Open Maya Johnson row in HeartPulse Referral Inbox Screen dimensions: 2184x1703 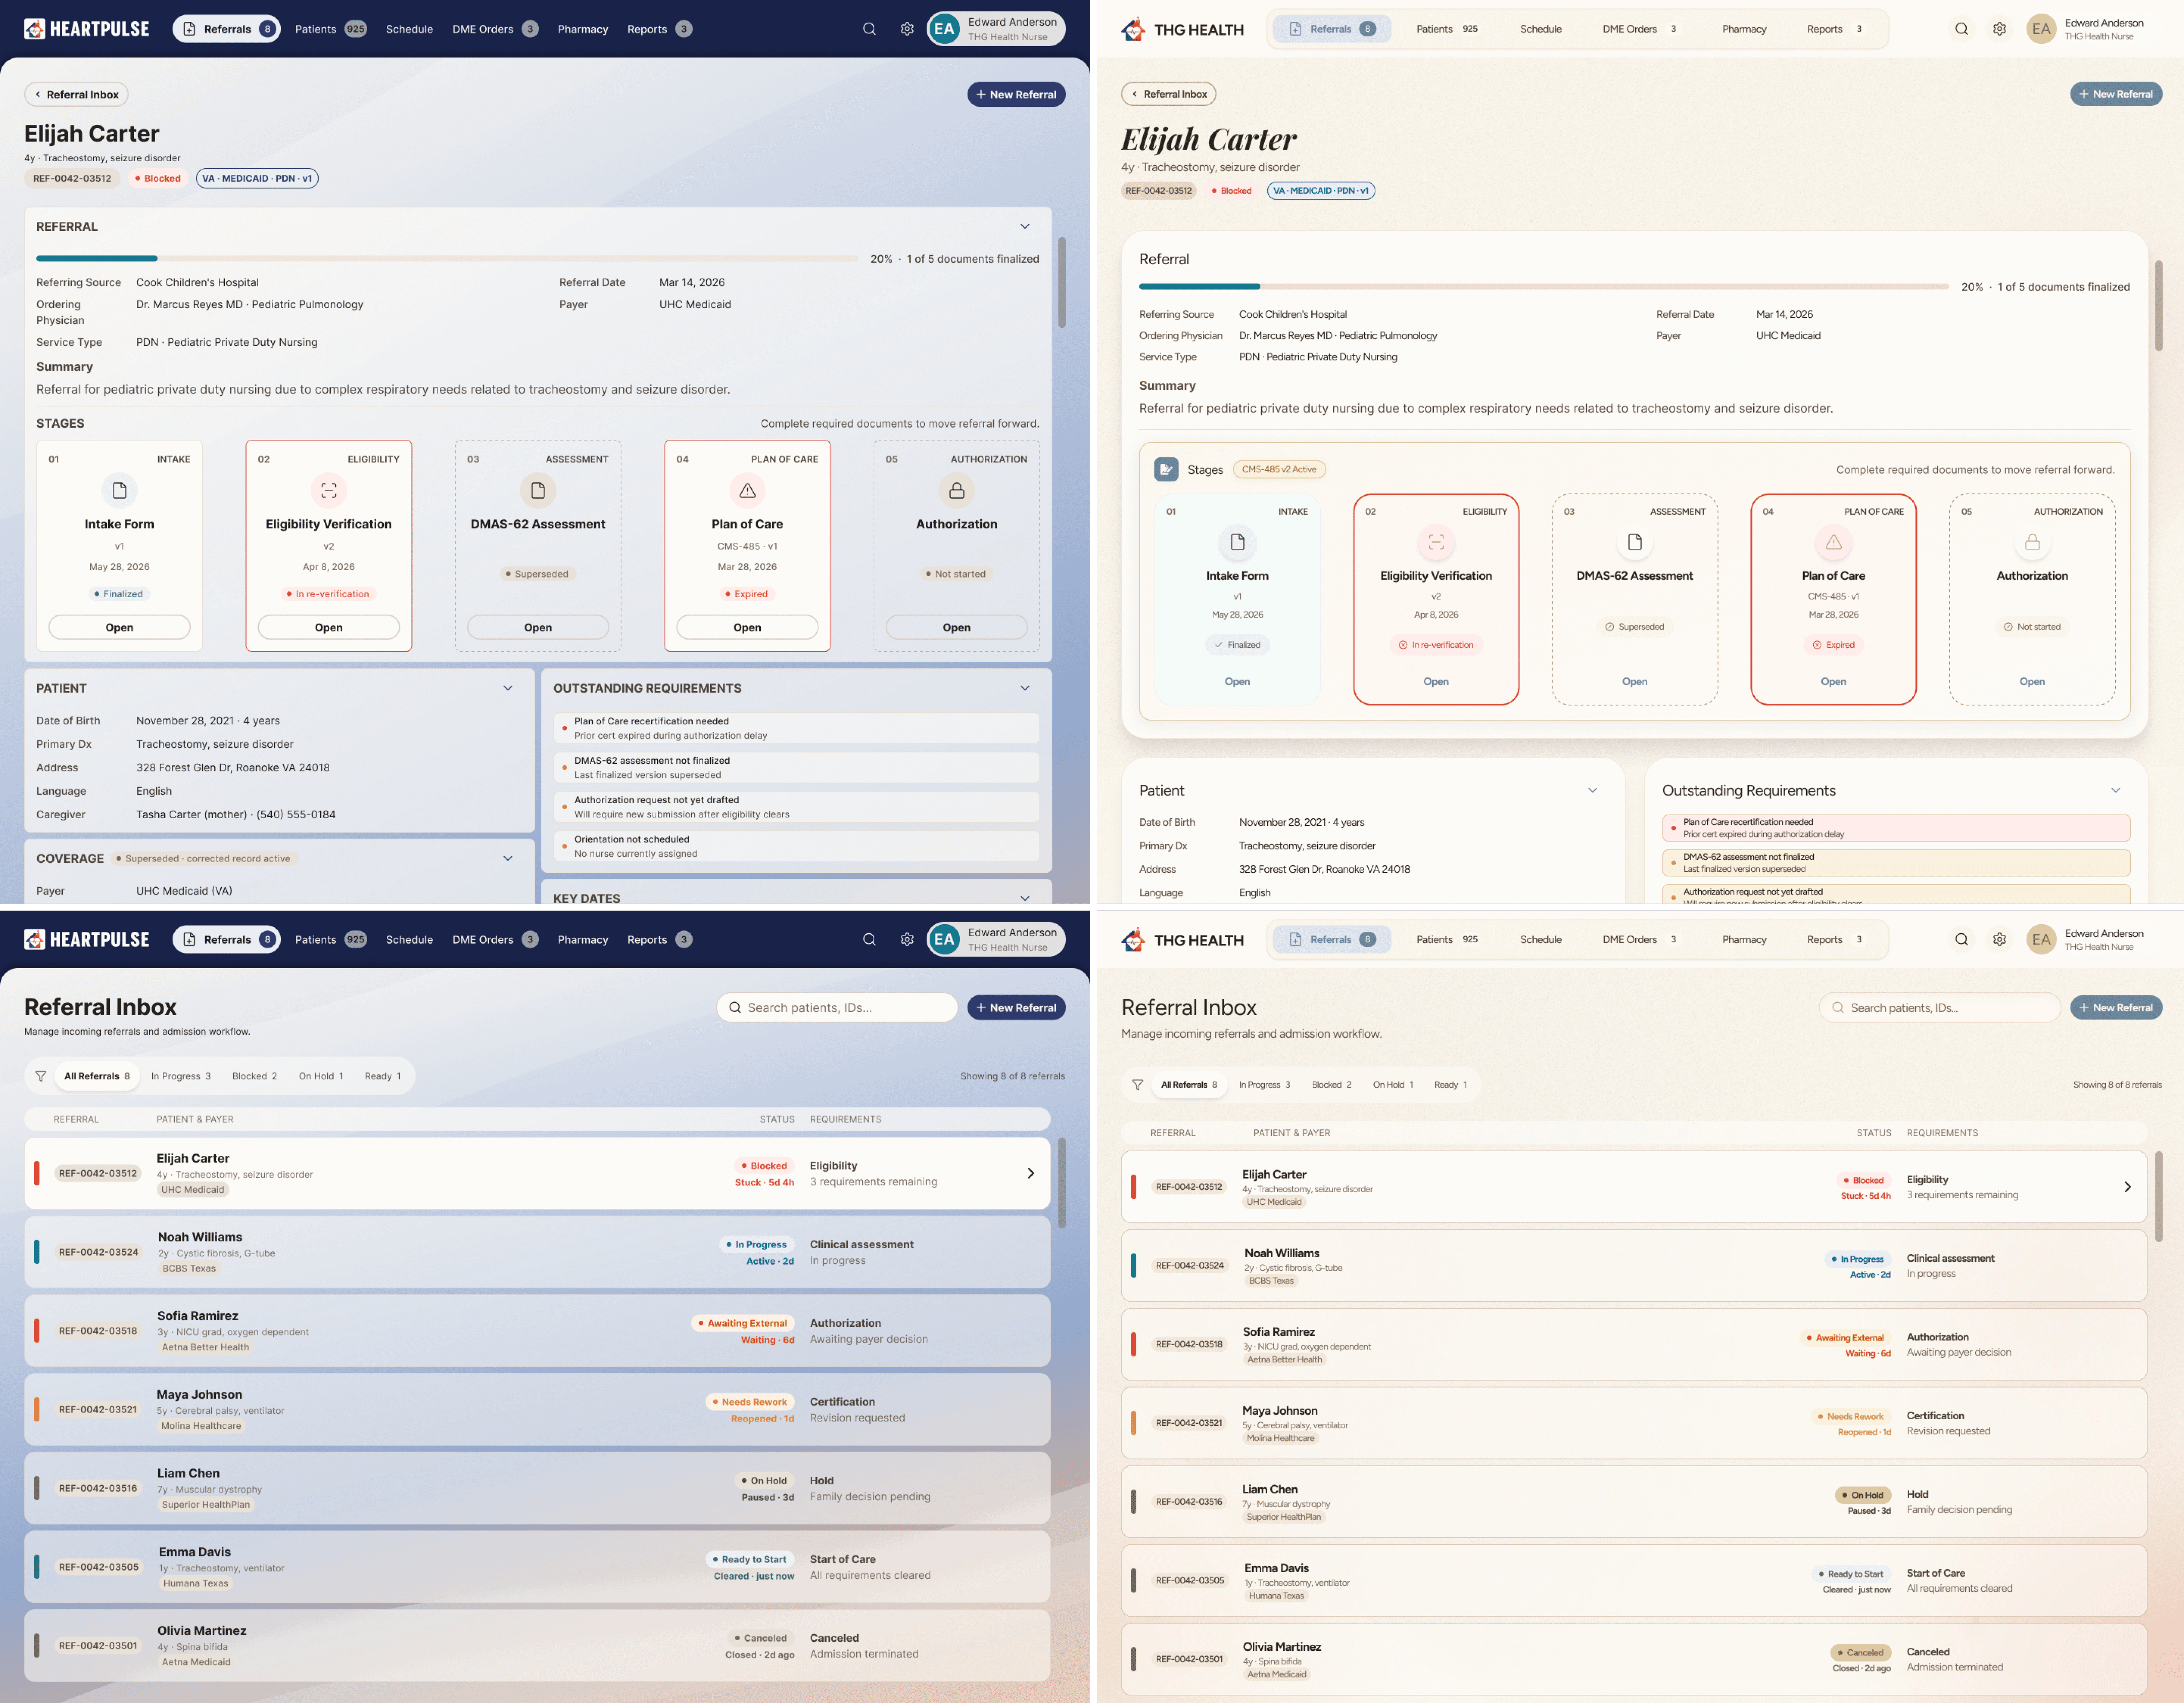click(x=537, y=1409)
